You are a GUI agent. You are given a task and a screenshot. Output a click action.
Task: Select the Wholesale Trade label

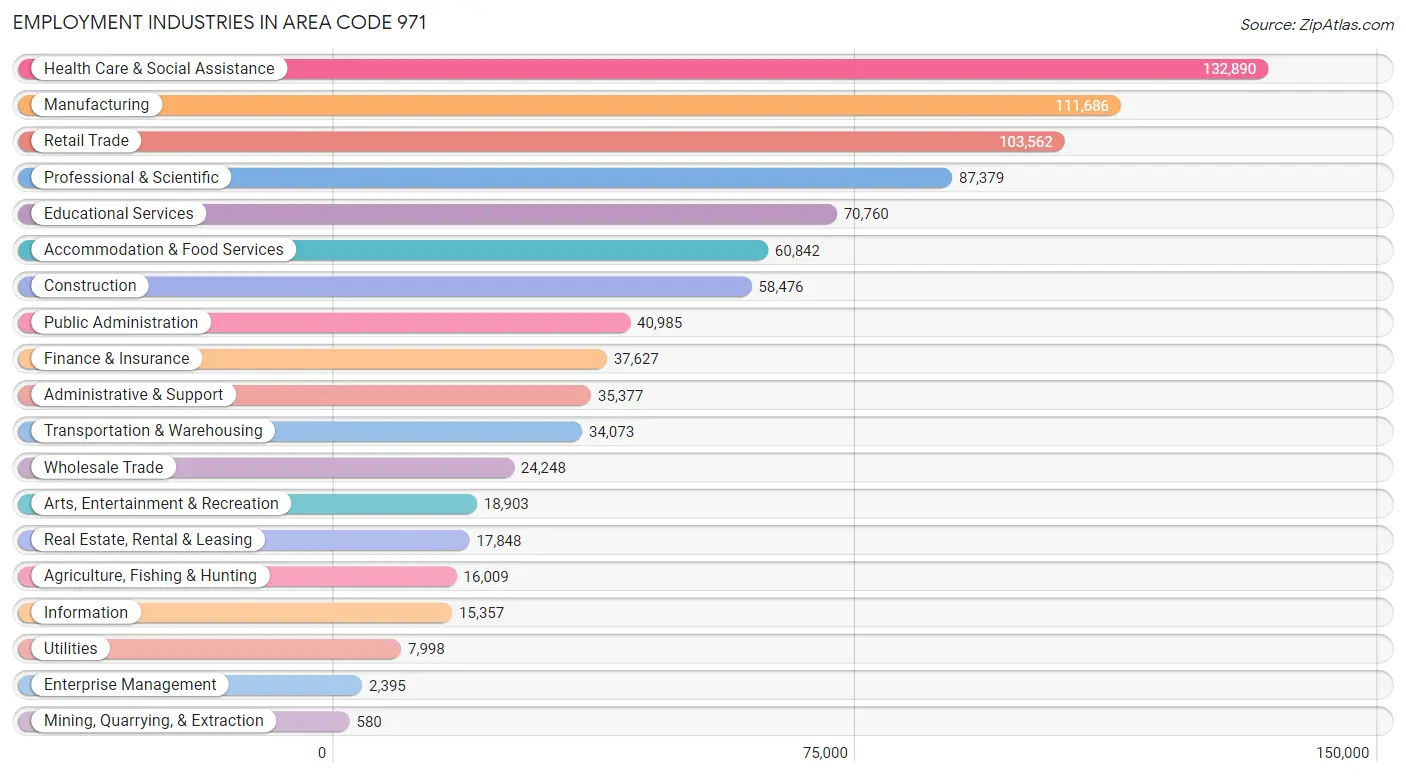103,467
